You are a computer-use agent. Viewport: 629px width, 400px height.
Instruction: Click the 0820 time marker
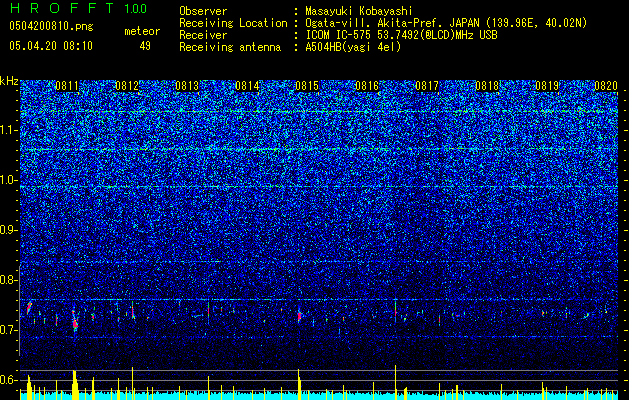tap(606, 86)
